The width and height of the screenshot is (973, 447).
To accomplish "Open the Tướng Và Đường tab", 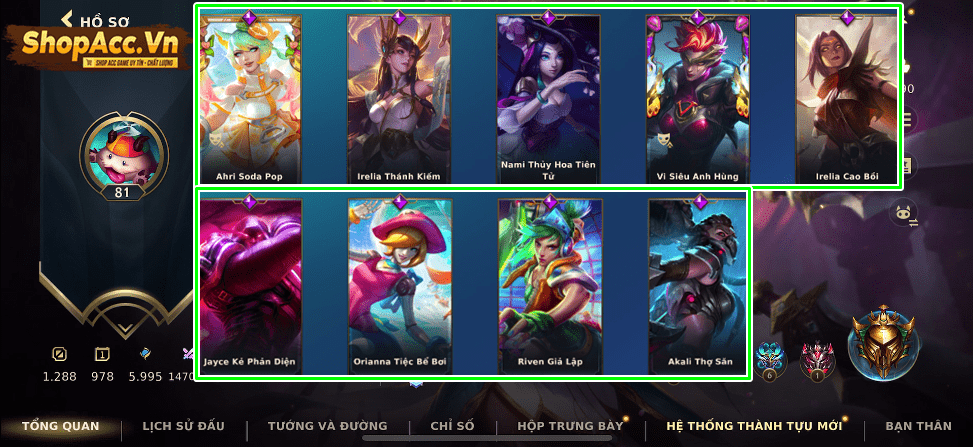I will (328, 426).
